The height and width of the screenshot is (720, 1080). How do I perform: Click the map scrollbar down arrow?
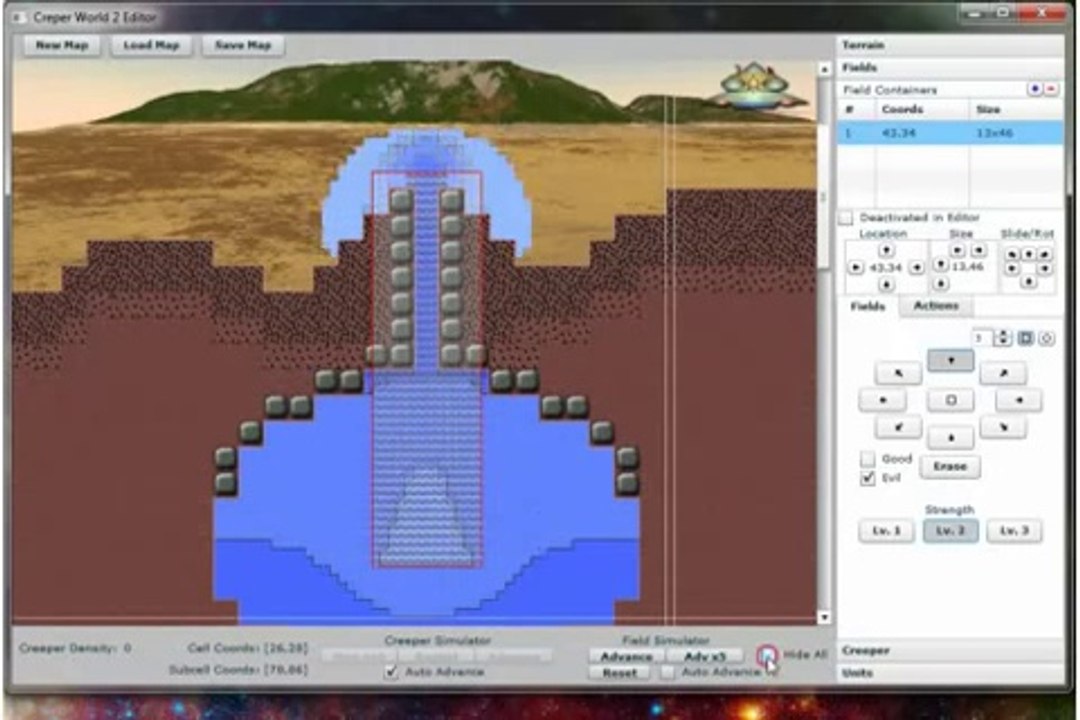tap(824, 617)
